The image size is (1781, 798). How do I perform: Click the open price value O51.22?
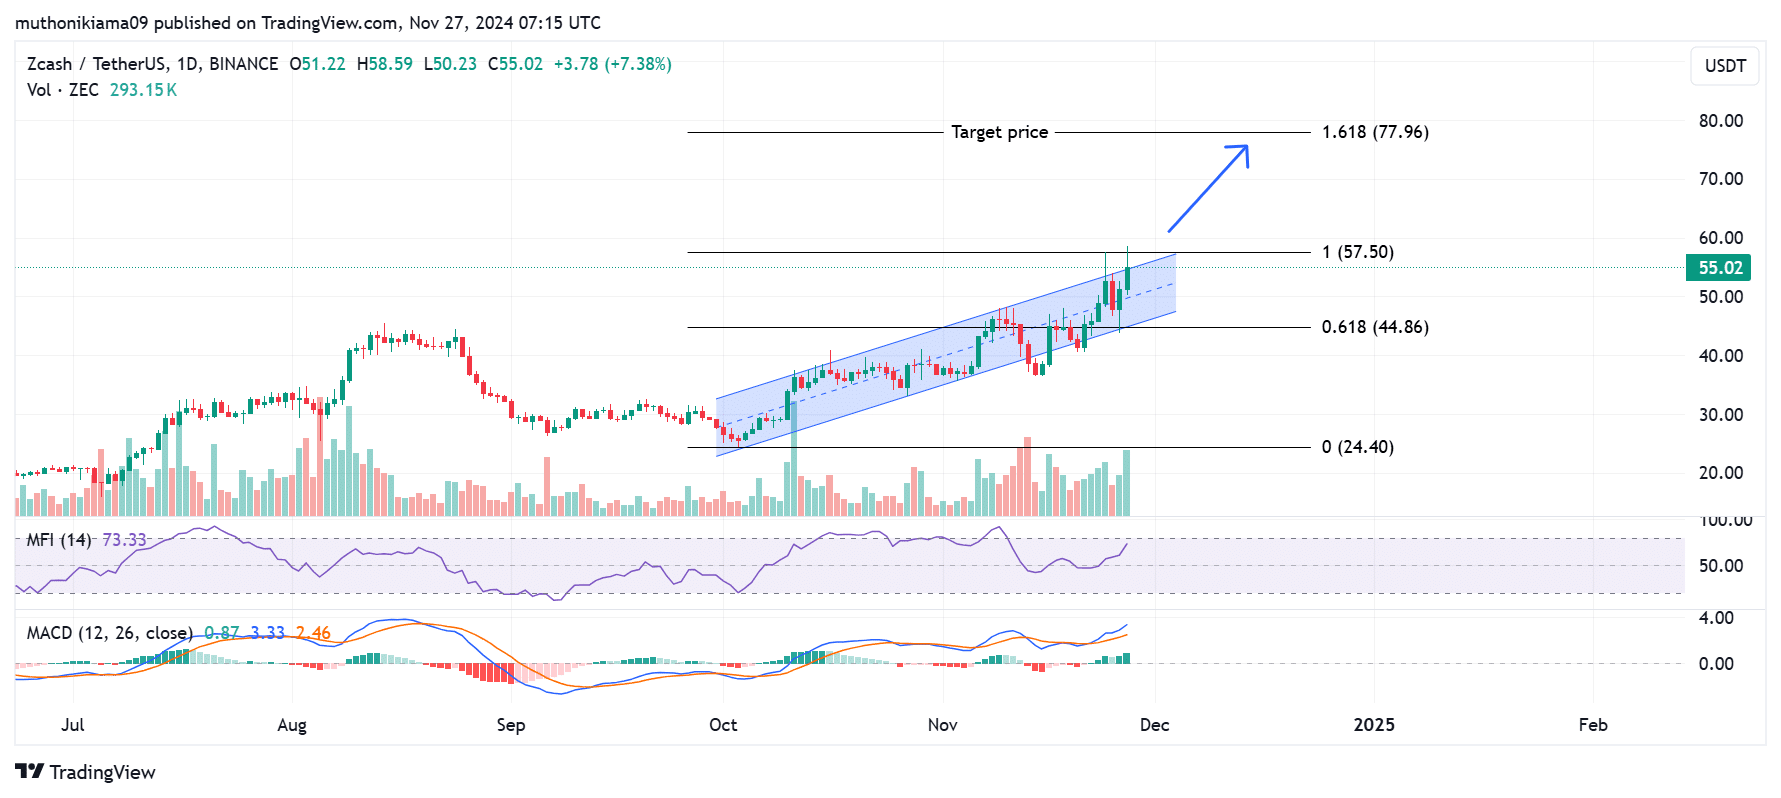317,64
